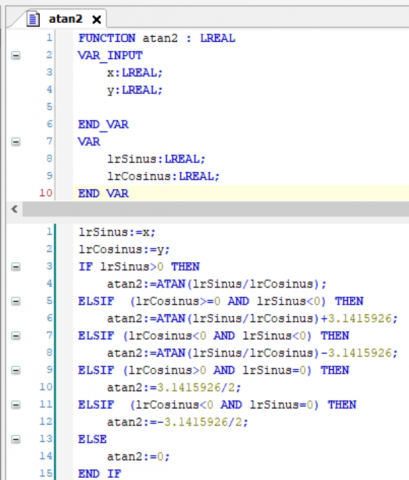Image resolution: width=409 pixels, height=480 pixels.
Task: Collapse the VAR block on line 7
Action: point(16,142)
